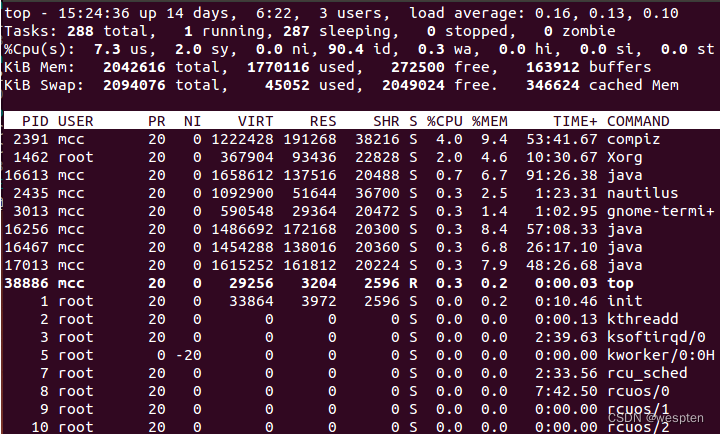Image resolution: width=720 pixels, height=435 pixels.
Task: Select the Xorg command text
Action: pyautogui.click(x=625, y=158)
